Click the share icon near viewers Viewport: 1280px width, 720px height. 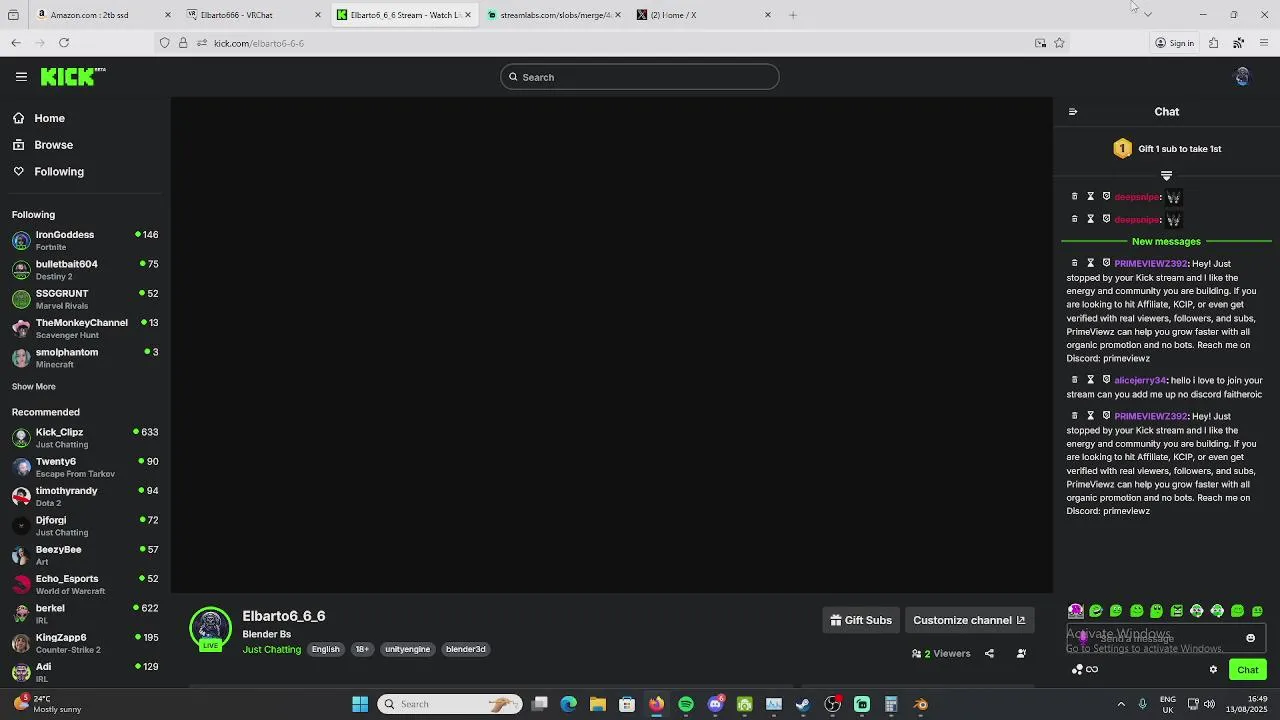click(x=989, y=654)
